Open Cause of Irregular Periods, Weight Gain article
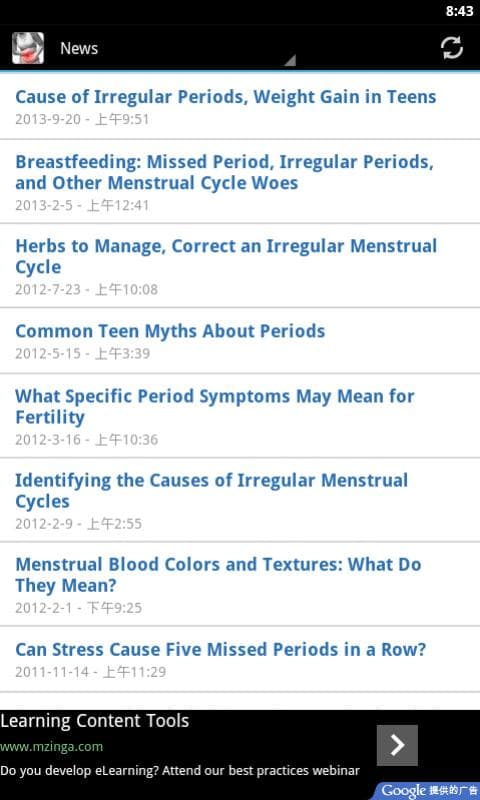480x800 pixels. tap(240, 106)
